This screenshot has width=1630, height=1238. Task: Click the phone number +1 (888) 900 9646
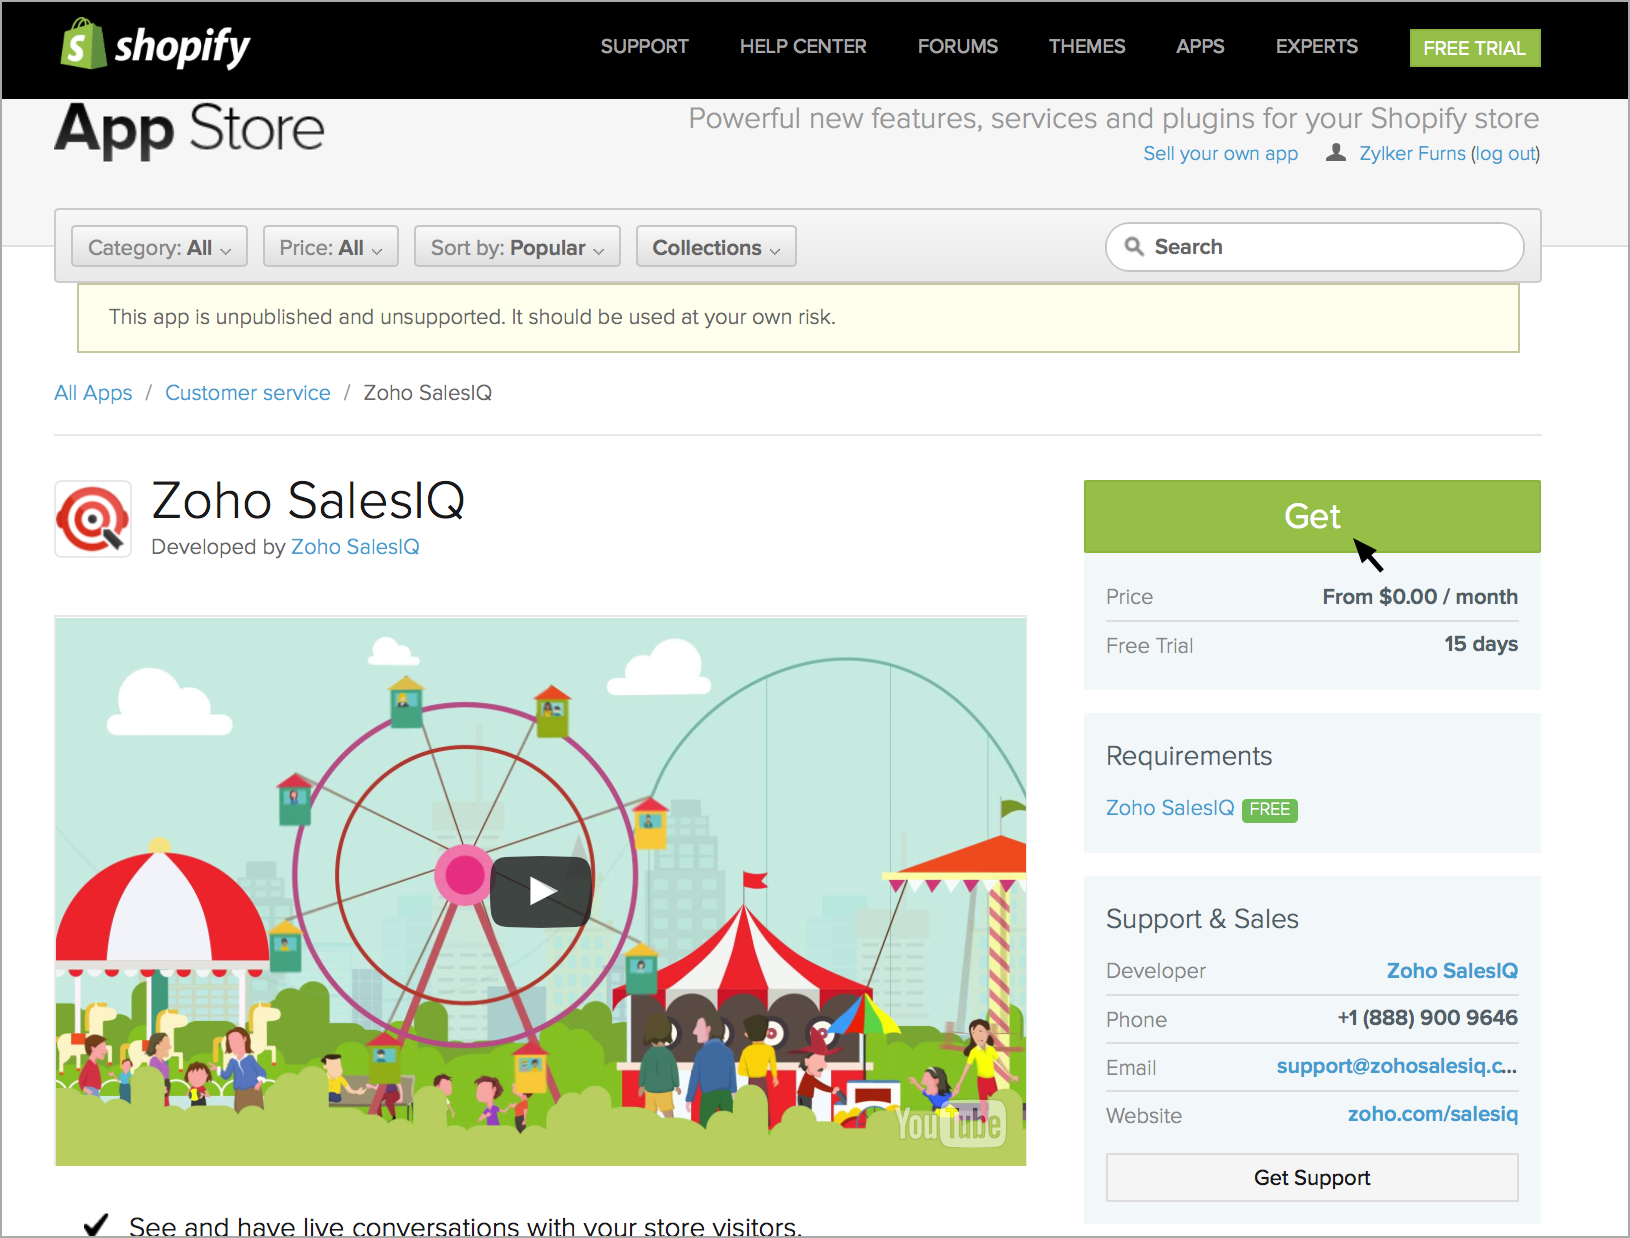pos(1428,1018)
